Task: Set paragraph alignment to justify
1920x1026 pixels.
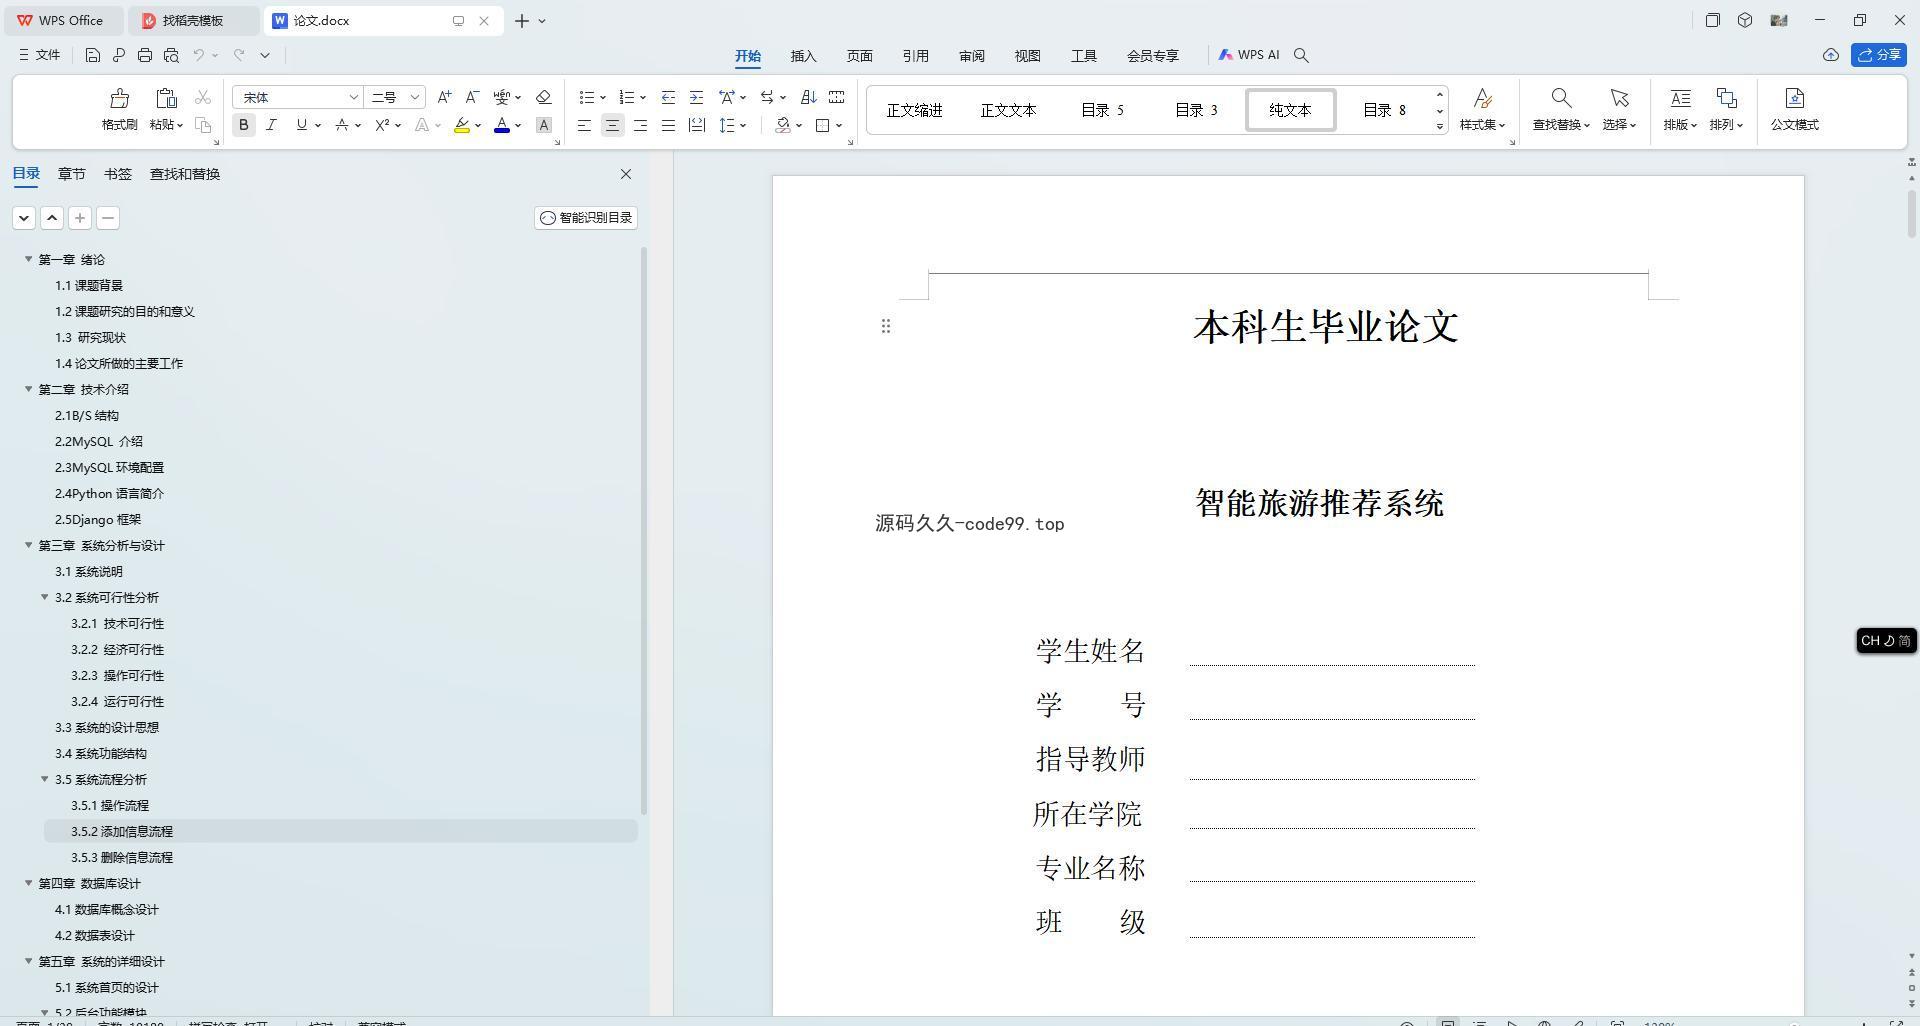Action: click(668, 125)
